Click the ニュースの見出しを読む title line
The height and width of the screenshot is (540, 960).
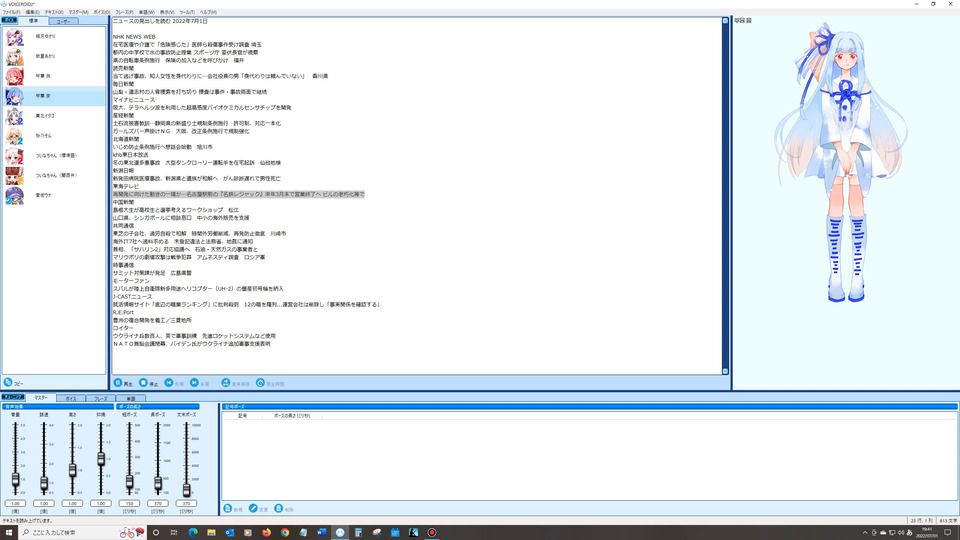tap(160, 21)
